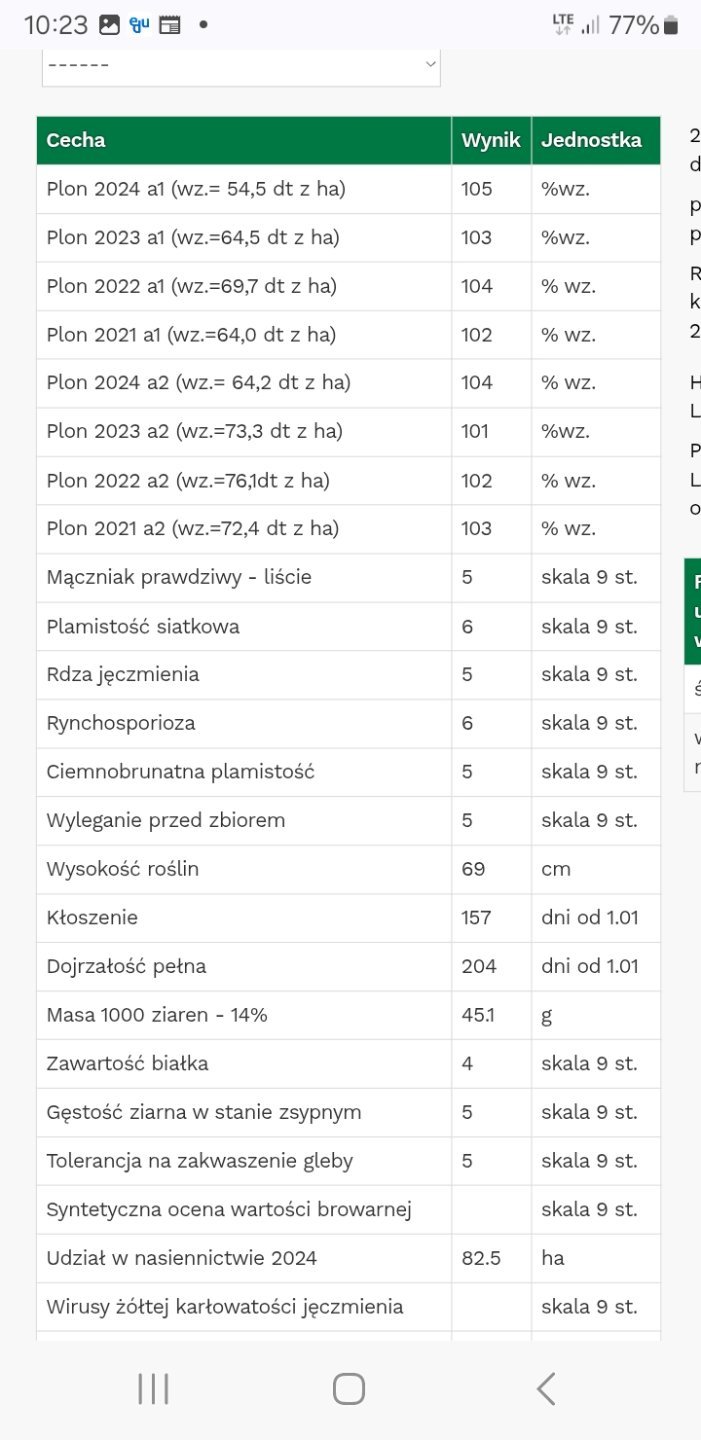
Task: Tap the Mączniak prawdziwy - liście row
Action: tap(179, 577)
